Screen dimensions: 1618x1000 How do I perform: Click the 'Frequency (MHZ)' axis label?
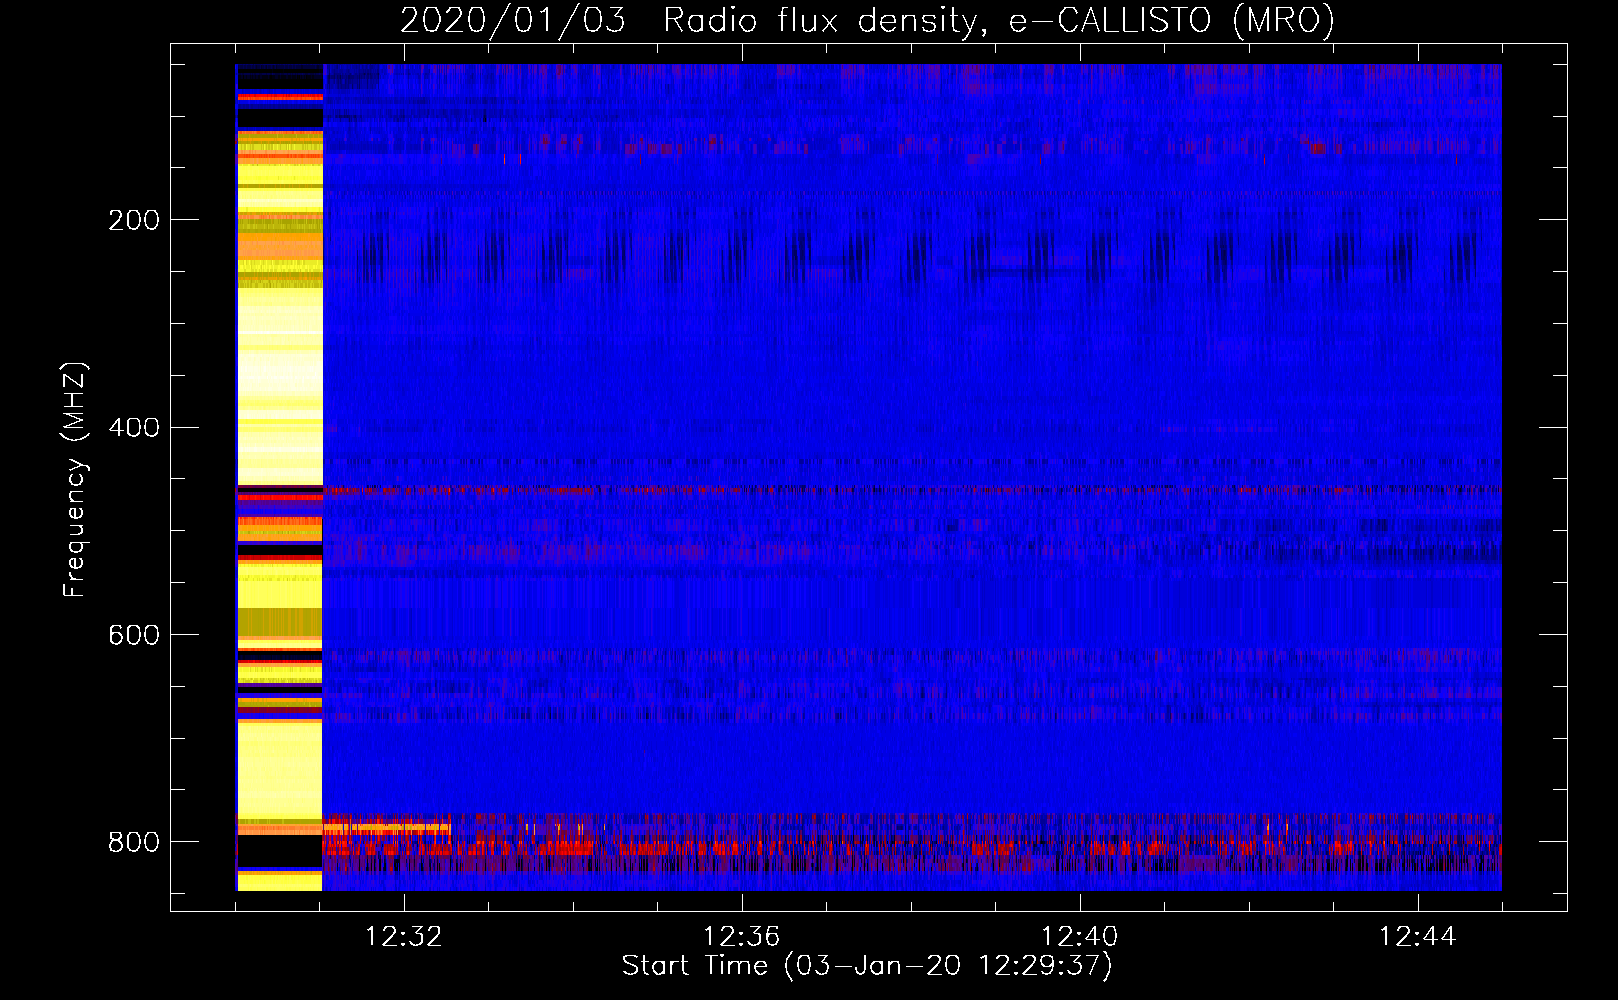point(74,479)
